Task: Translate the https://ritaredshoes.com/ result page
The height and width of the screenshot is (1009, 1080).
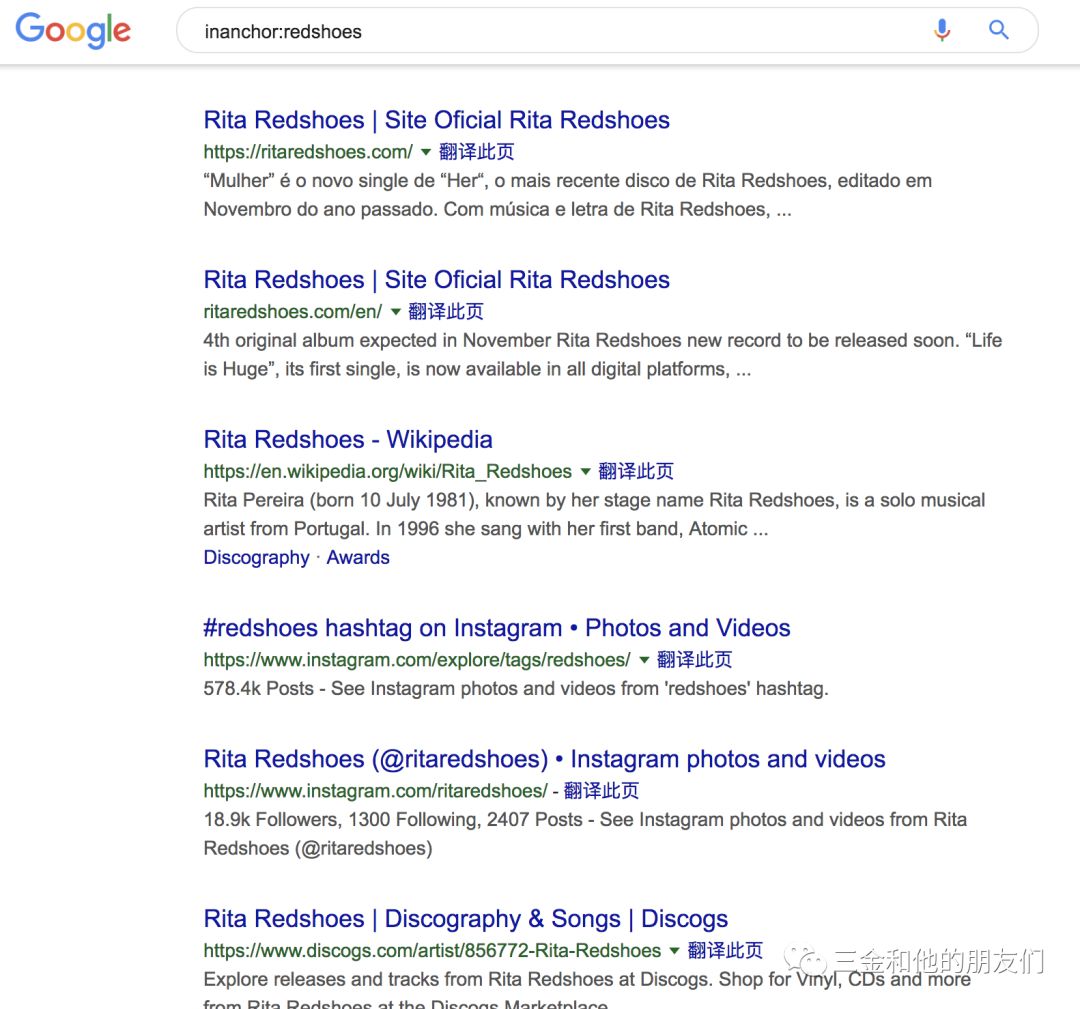Action: [477, 152]
